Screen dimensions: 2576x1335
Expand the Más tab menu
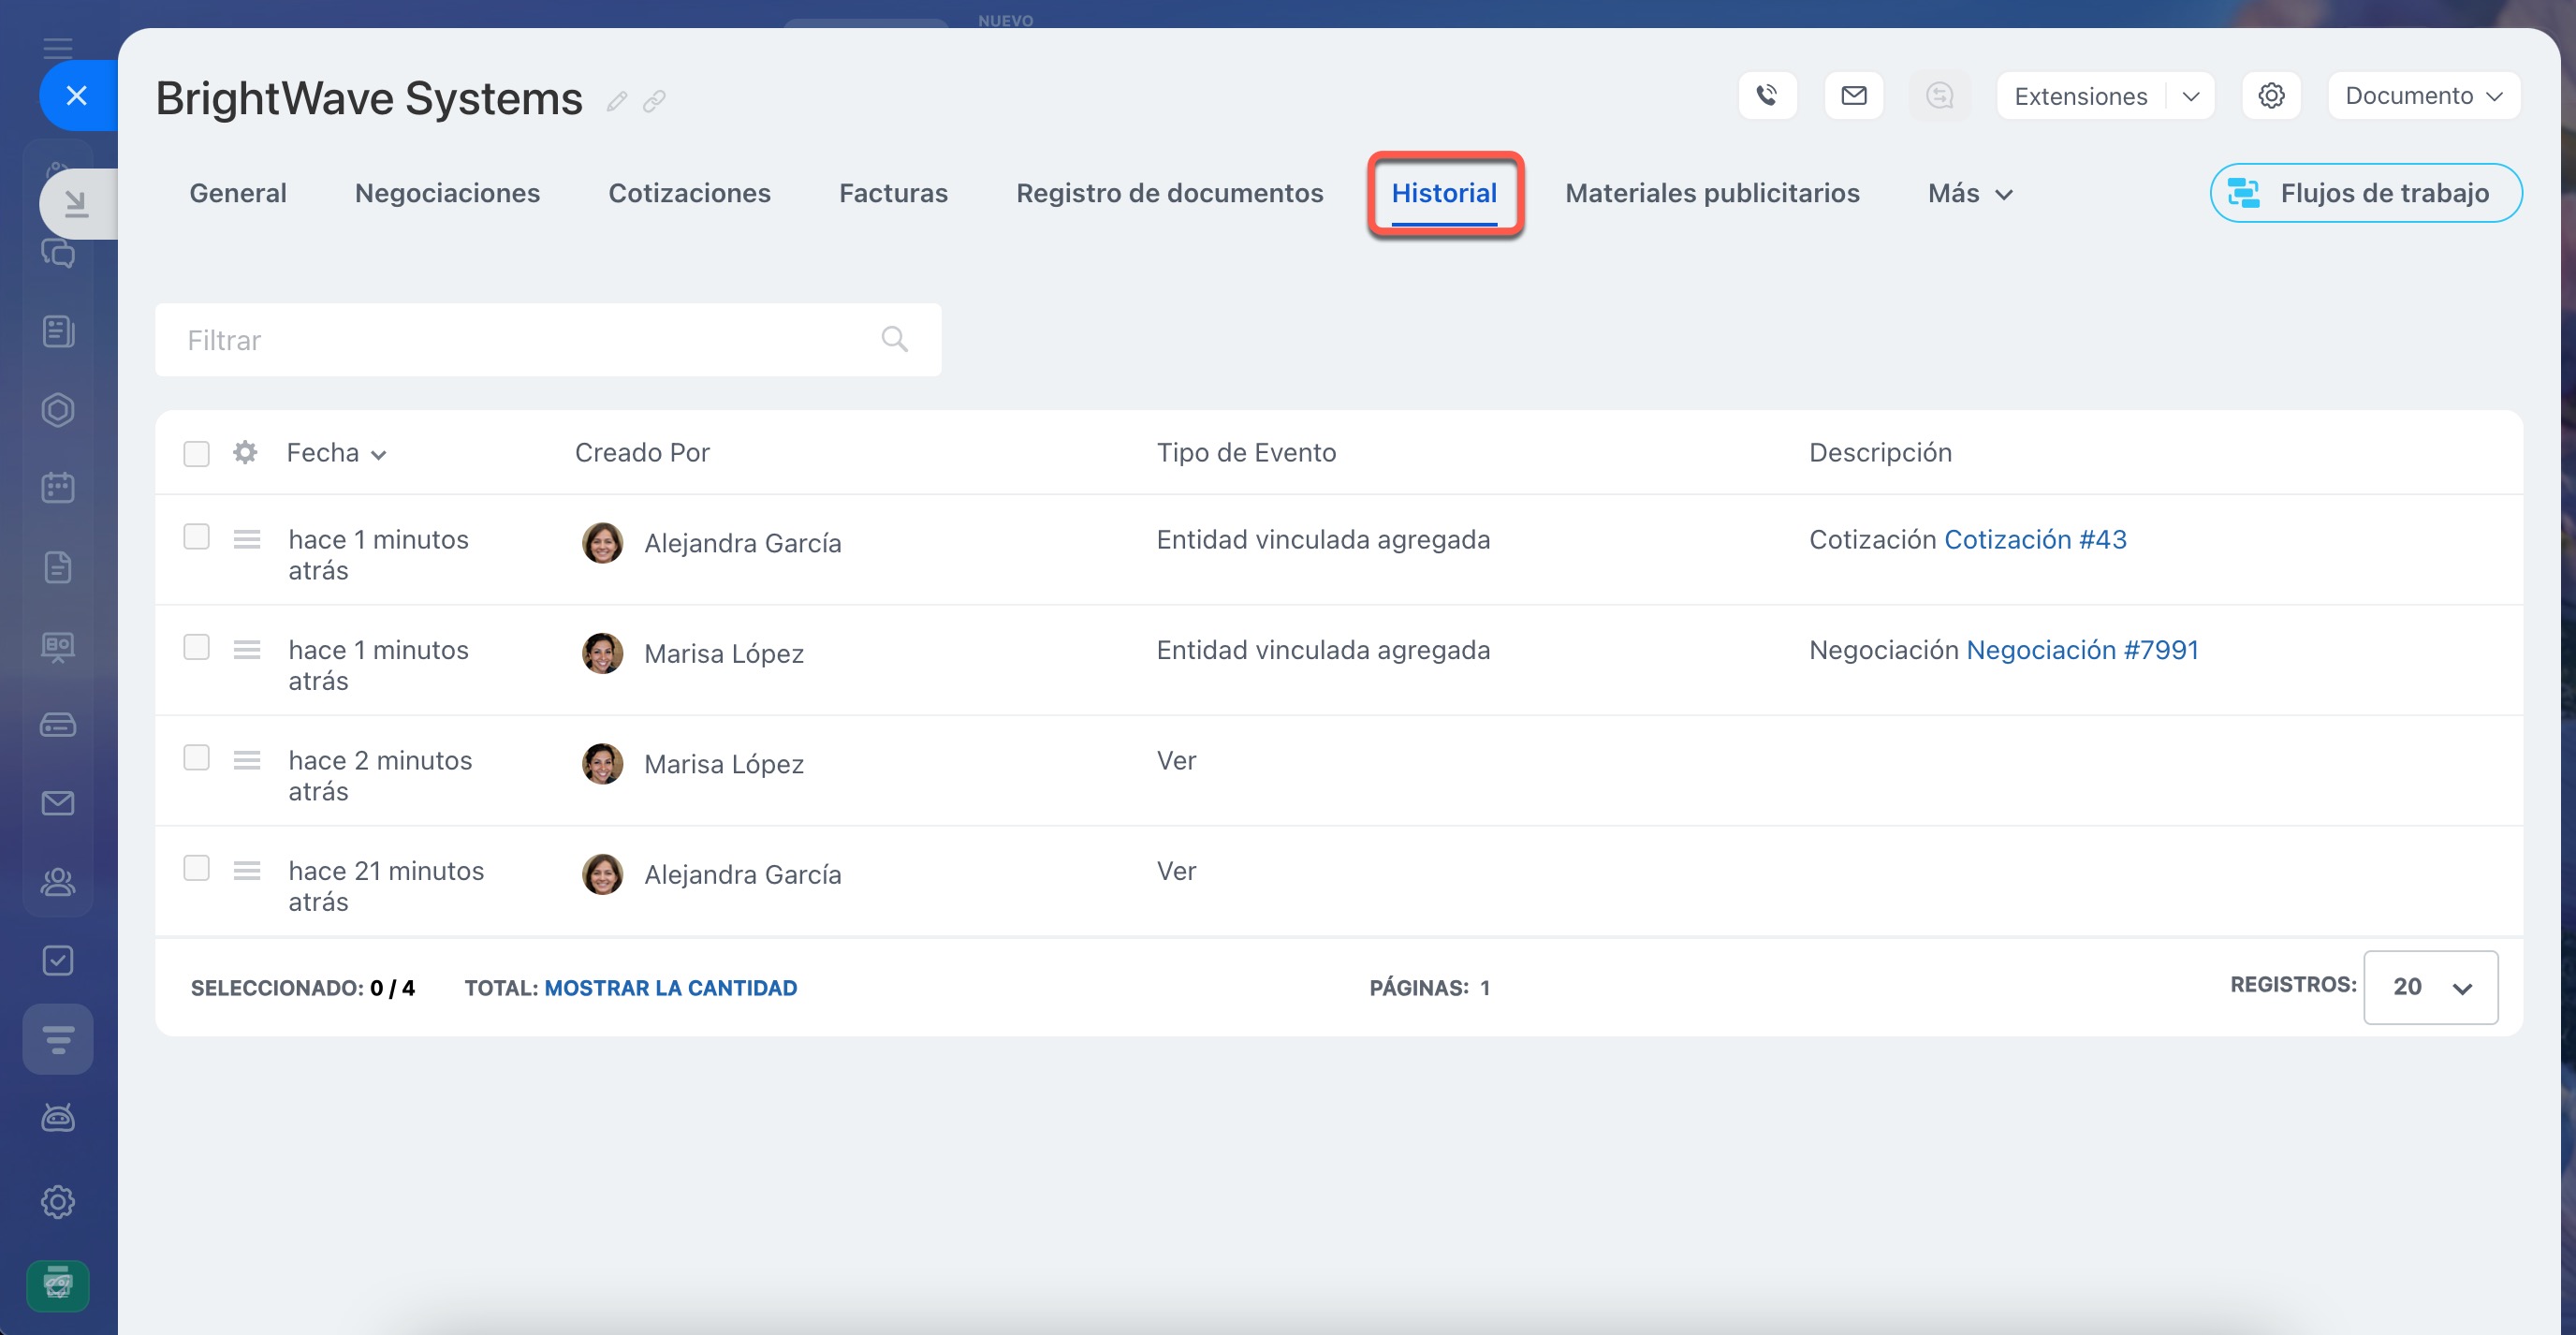[1970, 193]
